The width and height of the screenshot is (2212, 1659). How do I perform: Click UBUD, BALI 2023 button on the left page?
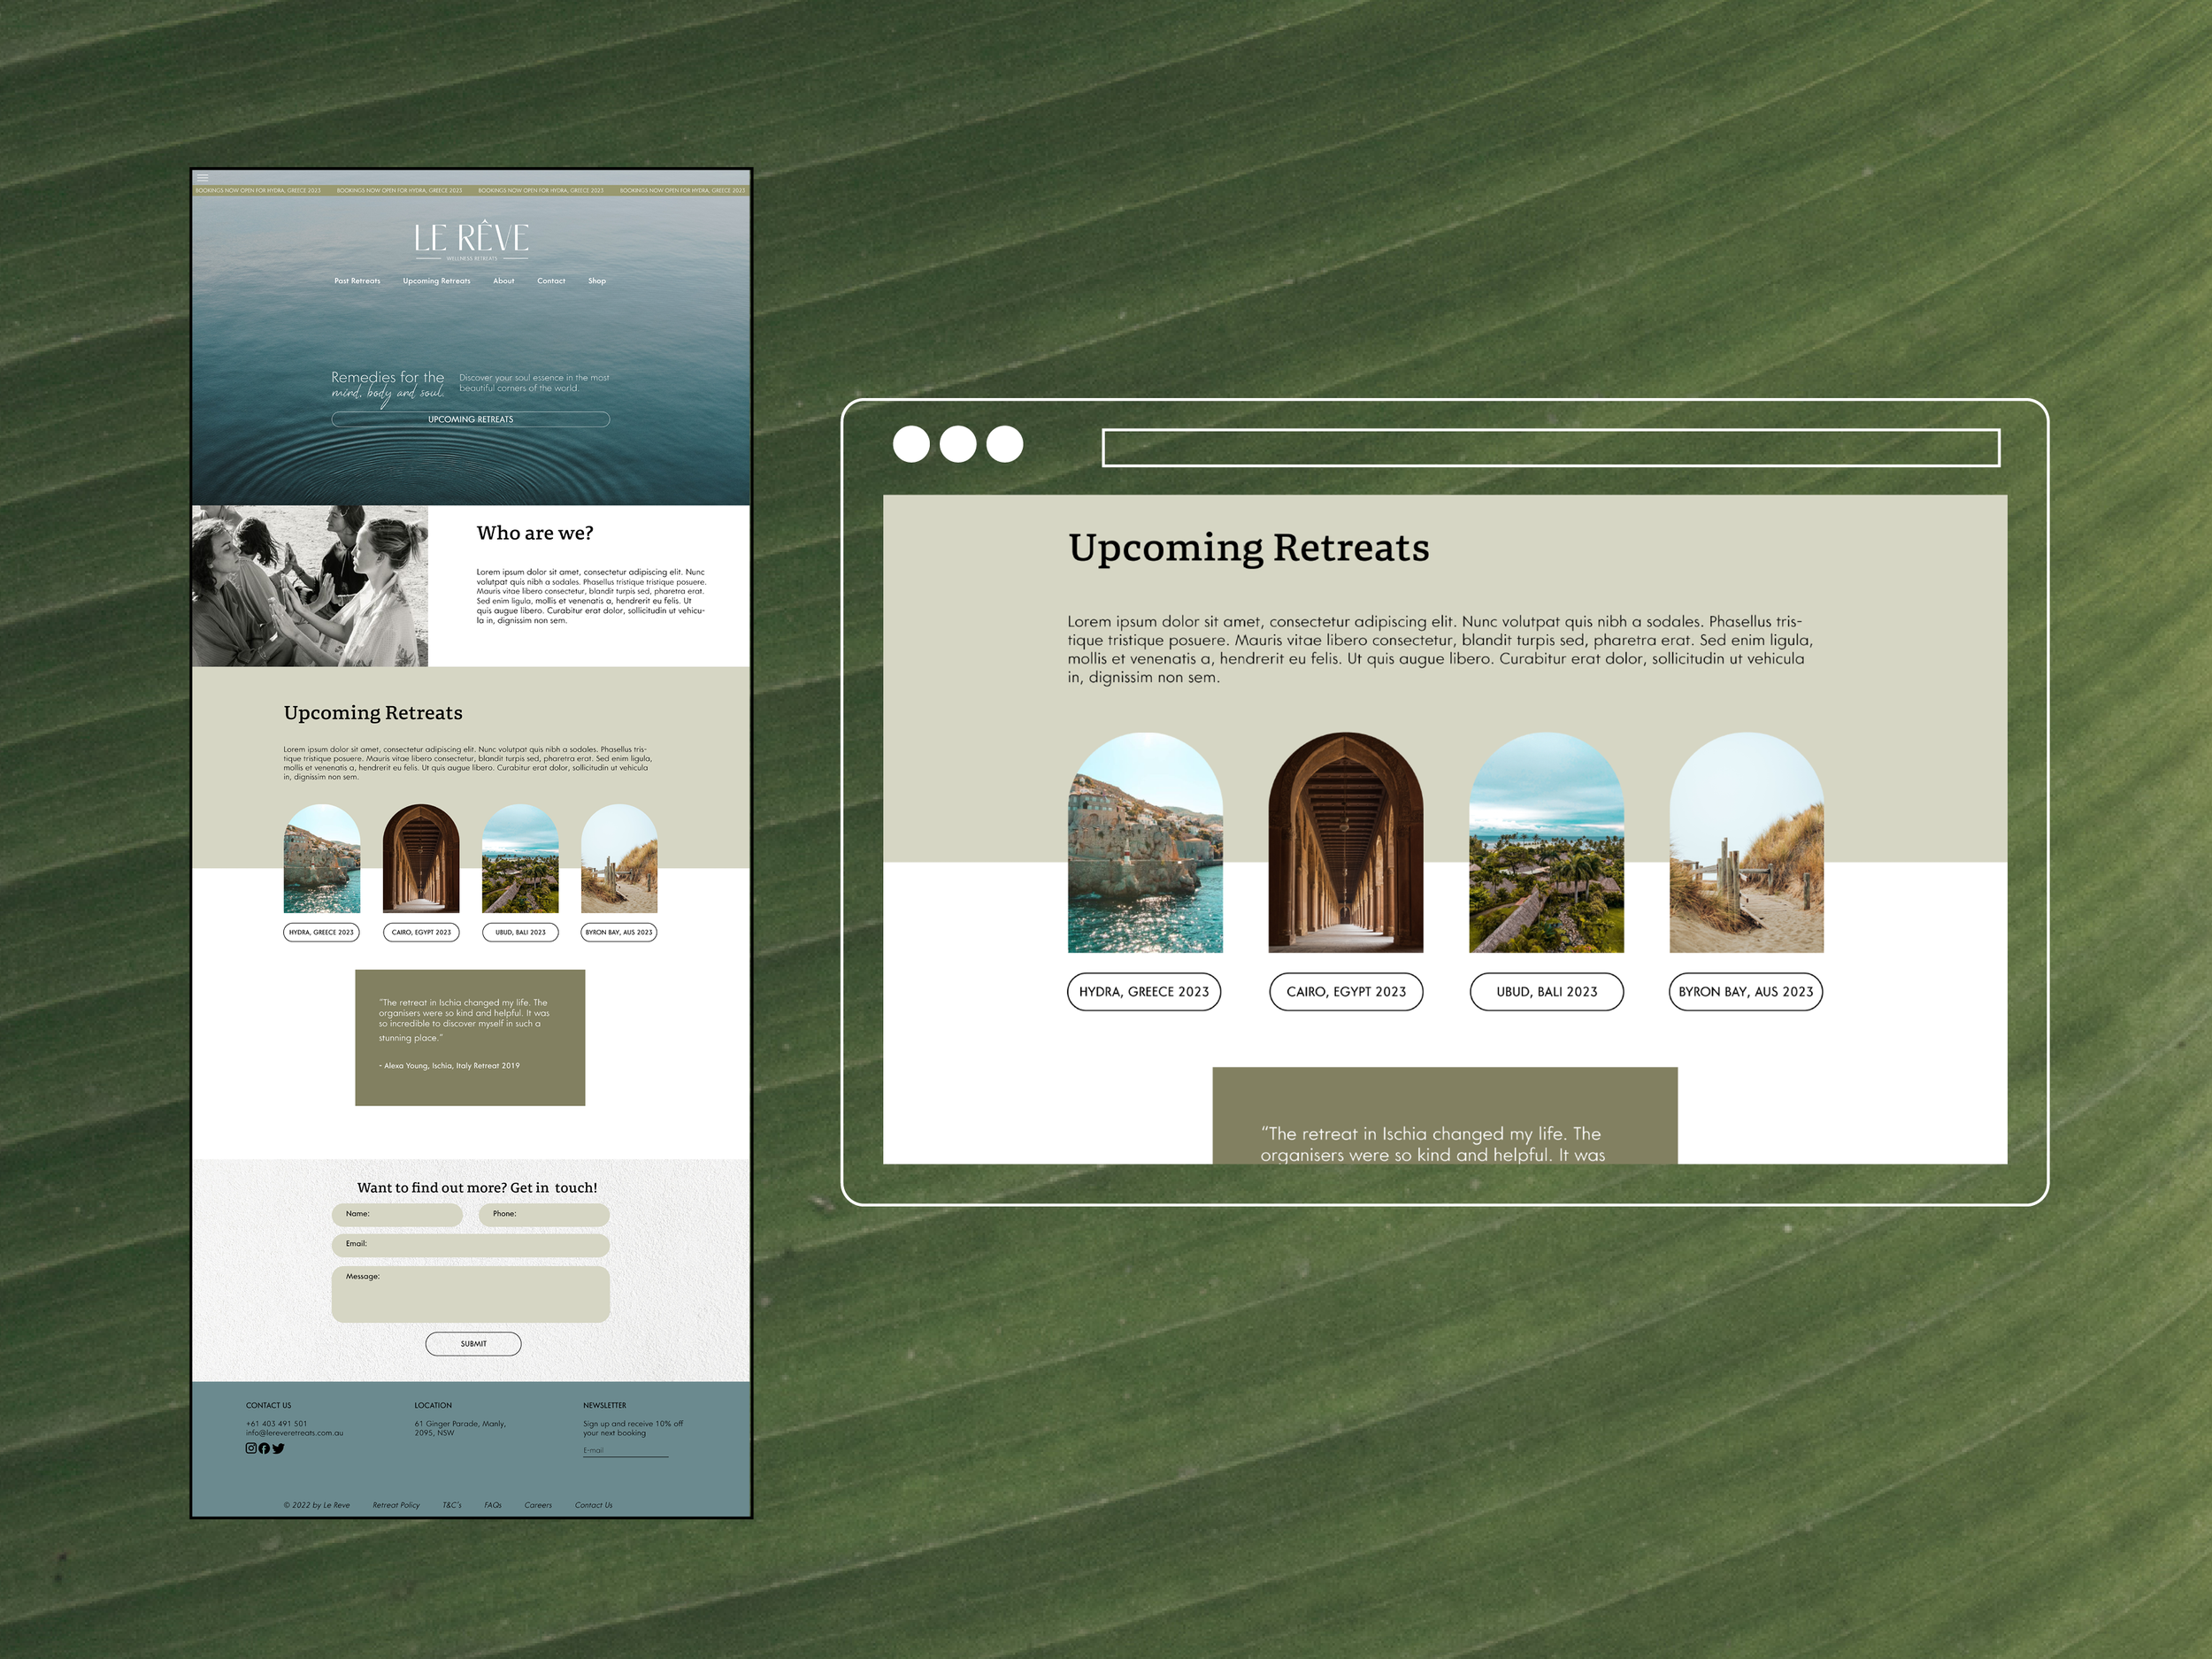[520, 932]
